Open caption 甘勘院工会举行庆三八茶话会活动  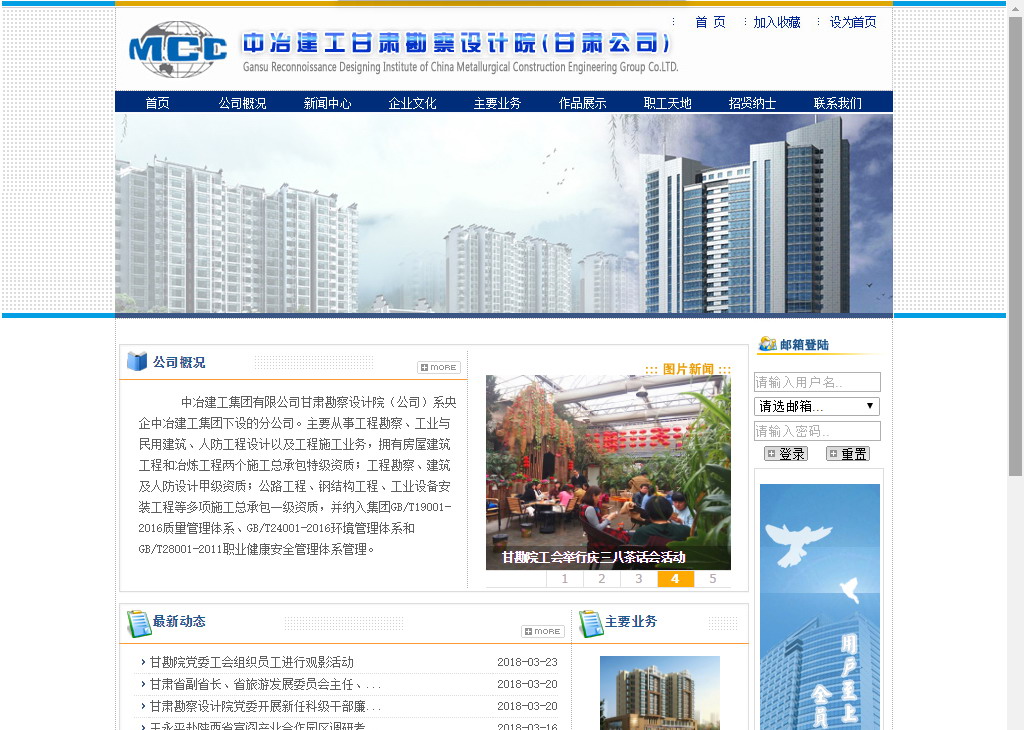pyautogui.click(x=593, y=557)
